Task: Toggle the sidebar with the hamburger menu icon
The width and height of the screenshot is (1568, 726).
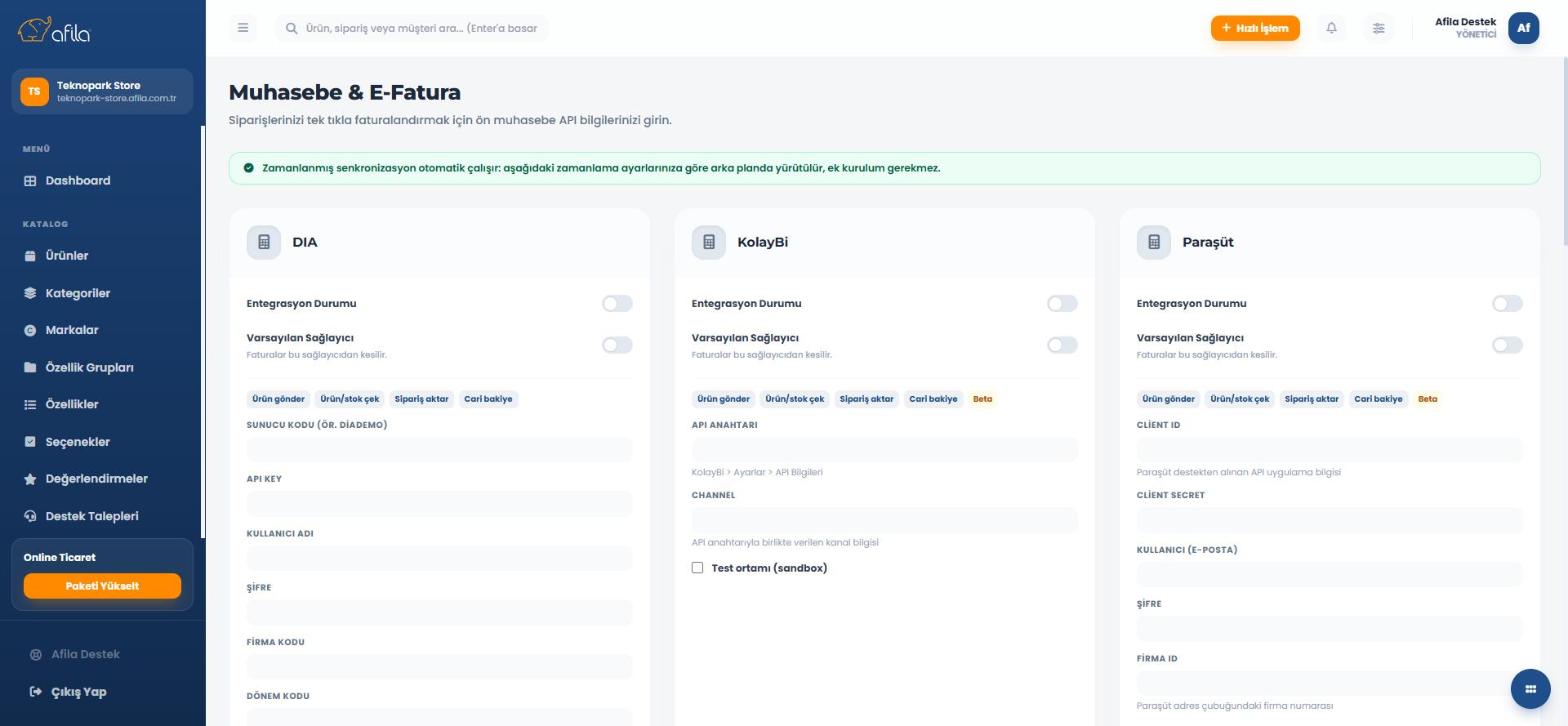Action: coord(243,28)
